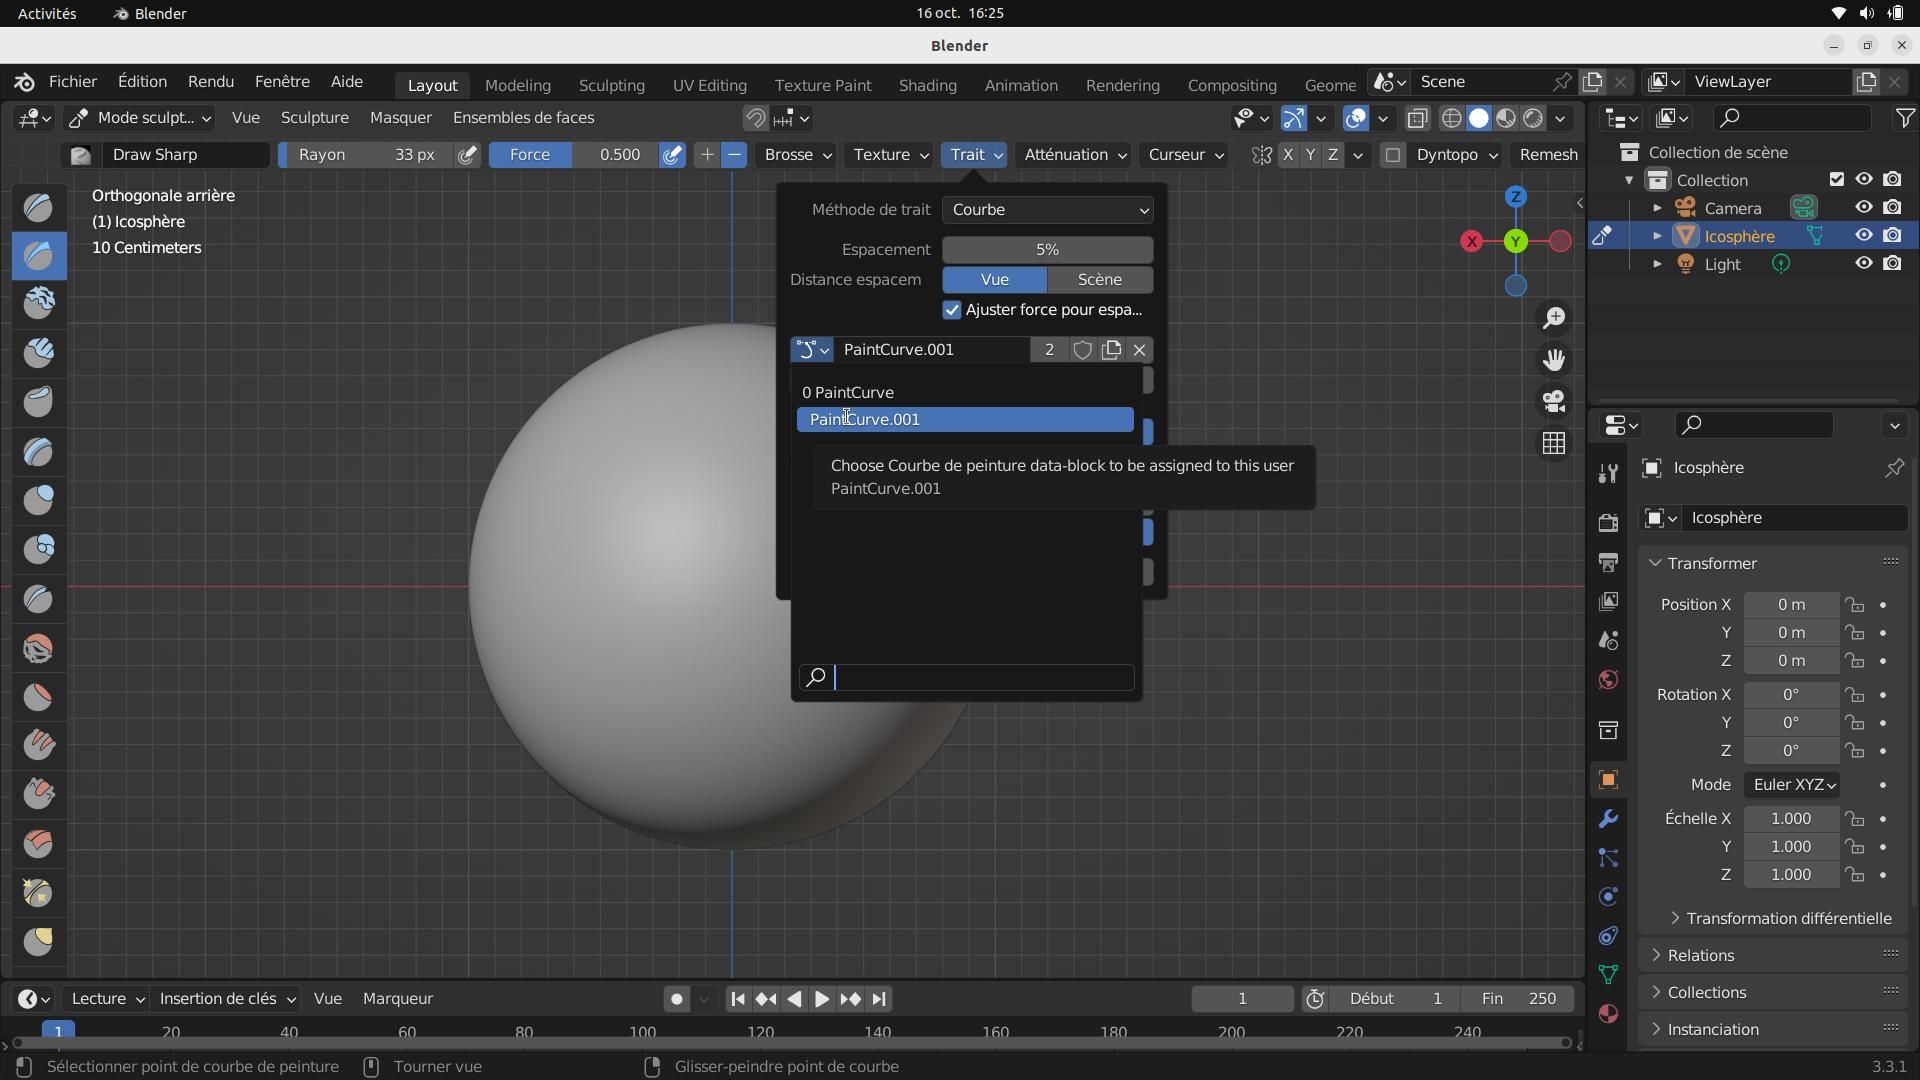Toggle X-ray display icon

click(x=1417, y=118)
